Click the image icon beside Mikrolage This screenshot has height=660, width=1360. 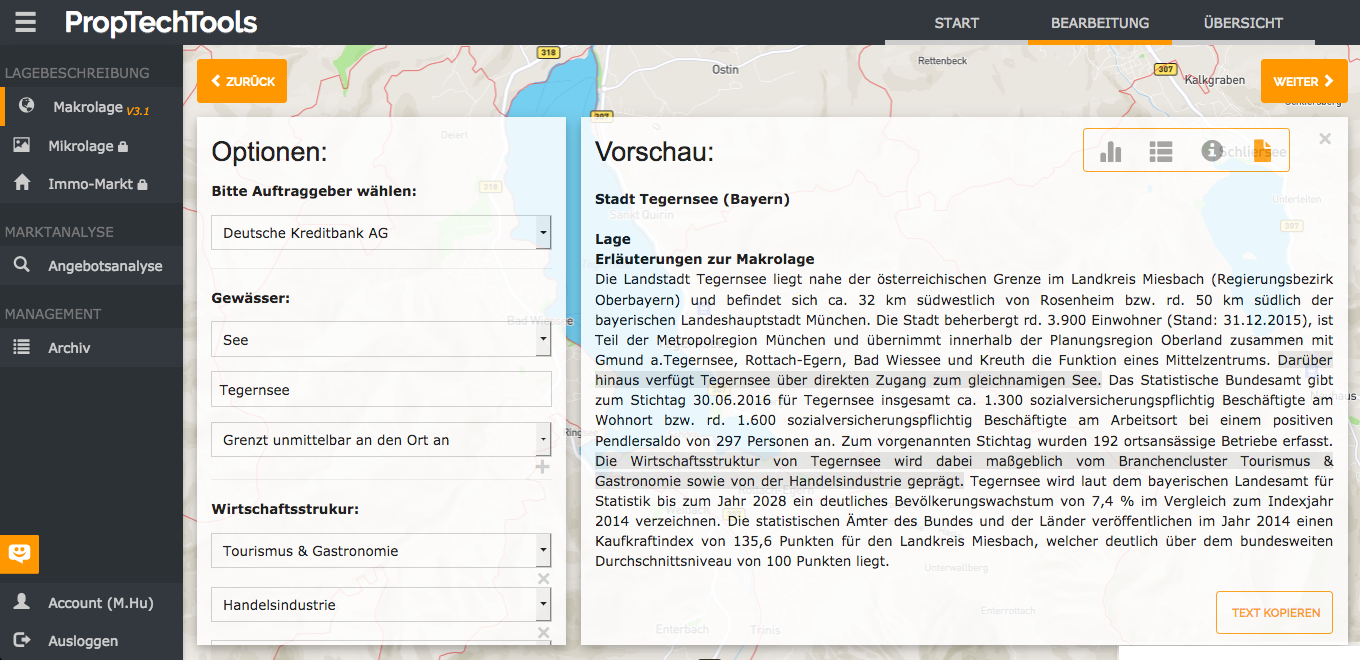point(21,145)
